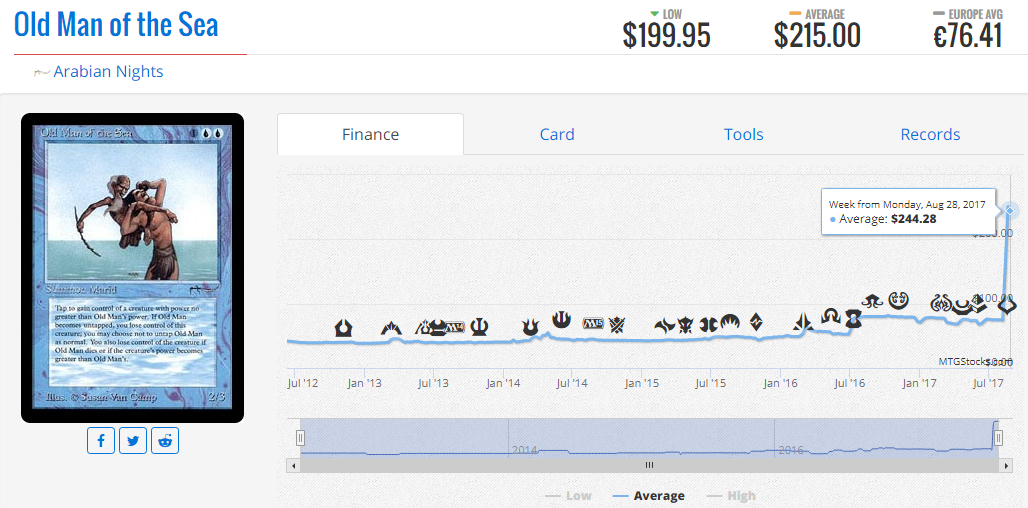This screenshot has width=1028, height=508.
Task: Click the chart scrollbar's right arrow
Action: tap(1006, 465)
